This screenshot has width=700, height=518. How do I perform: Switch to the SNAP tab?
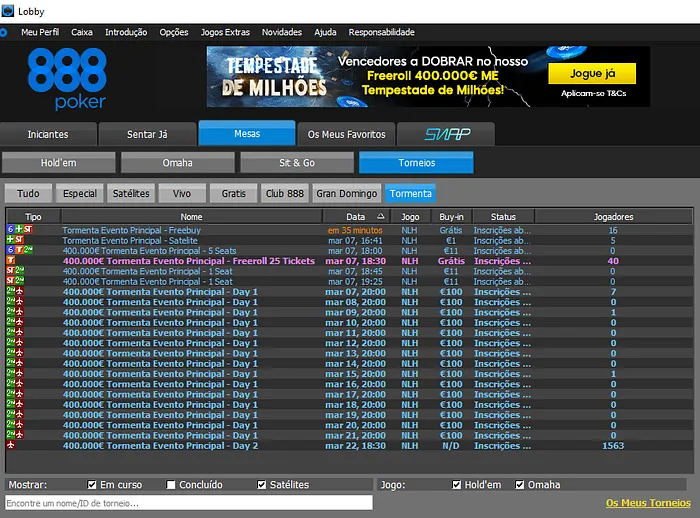tap(446, 134)
